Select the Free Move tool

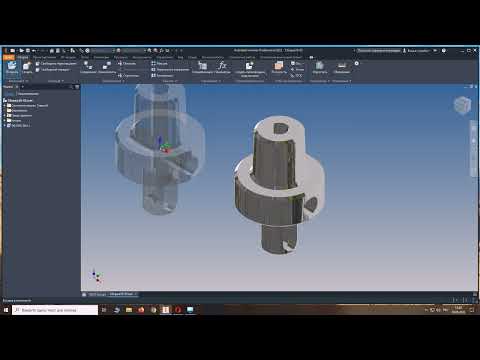click(x=56, y=63)
